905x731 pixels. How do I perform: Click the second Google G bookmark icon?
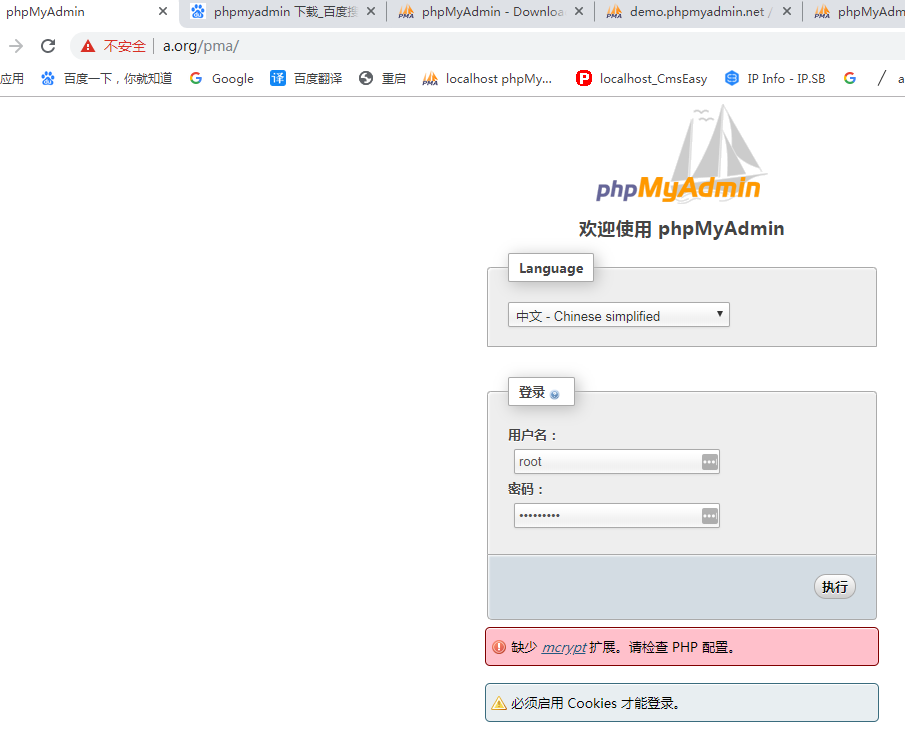850,78
